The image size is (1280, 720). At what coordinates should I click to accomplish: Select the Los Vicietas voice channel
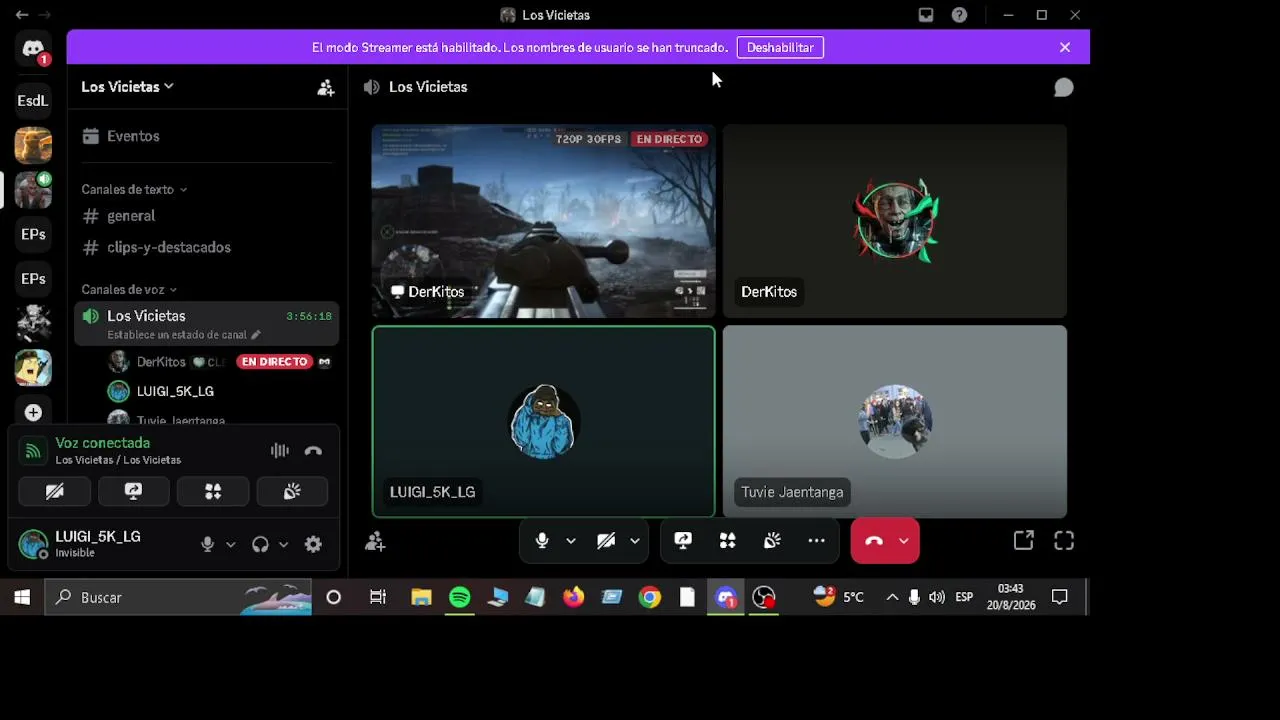[x=207, y=323]
